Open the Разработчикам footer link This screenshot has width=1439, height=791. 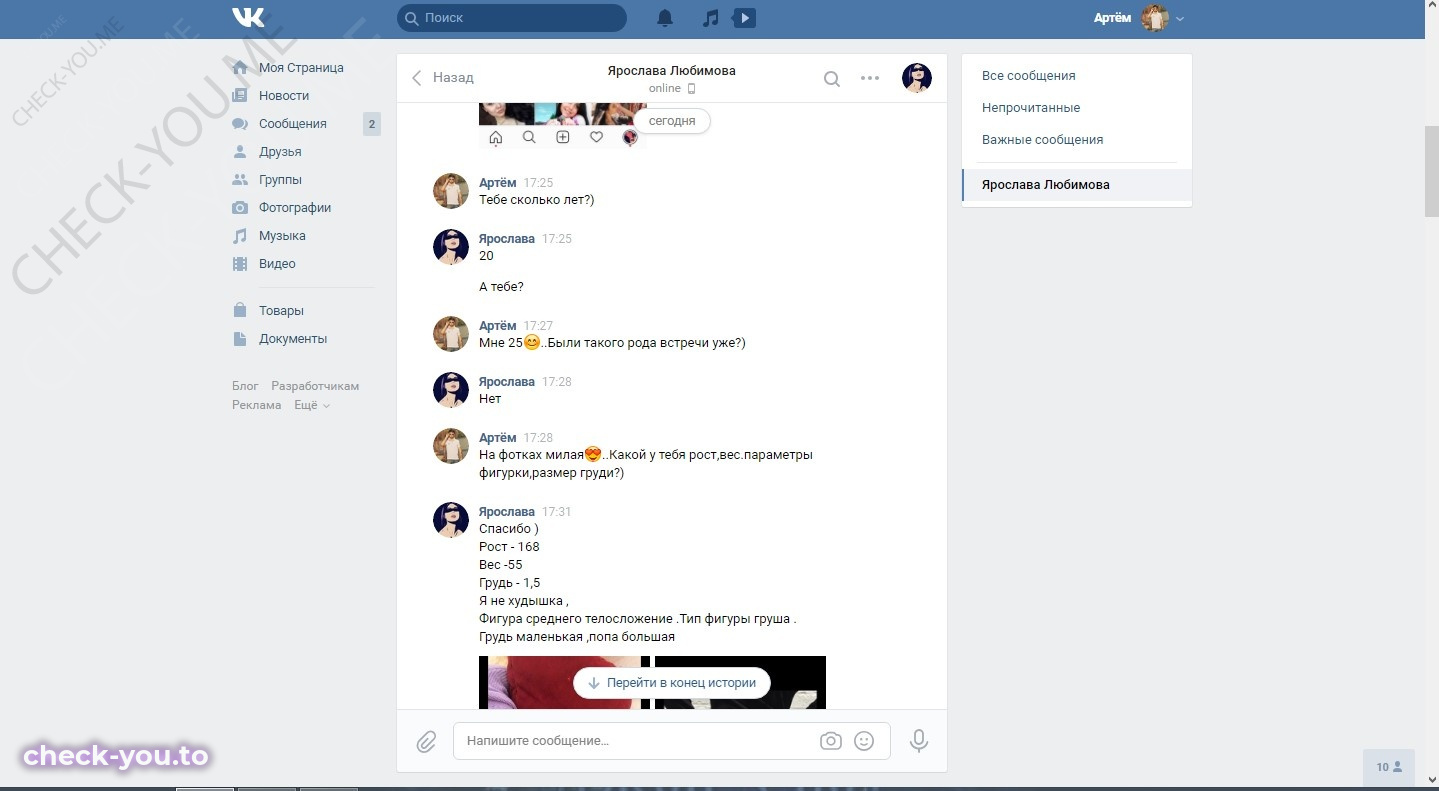[315, 386]
